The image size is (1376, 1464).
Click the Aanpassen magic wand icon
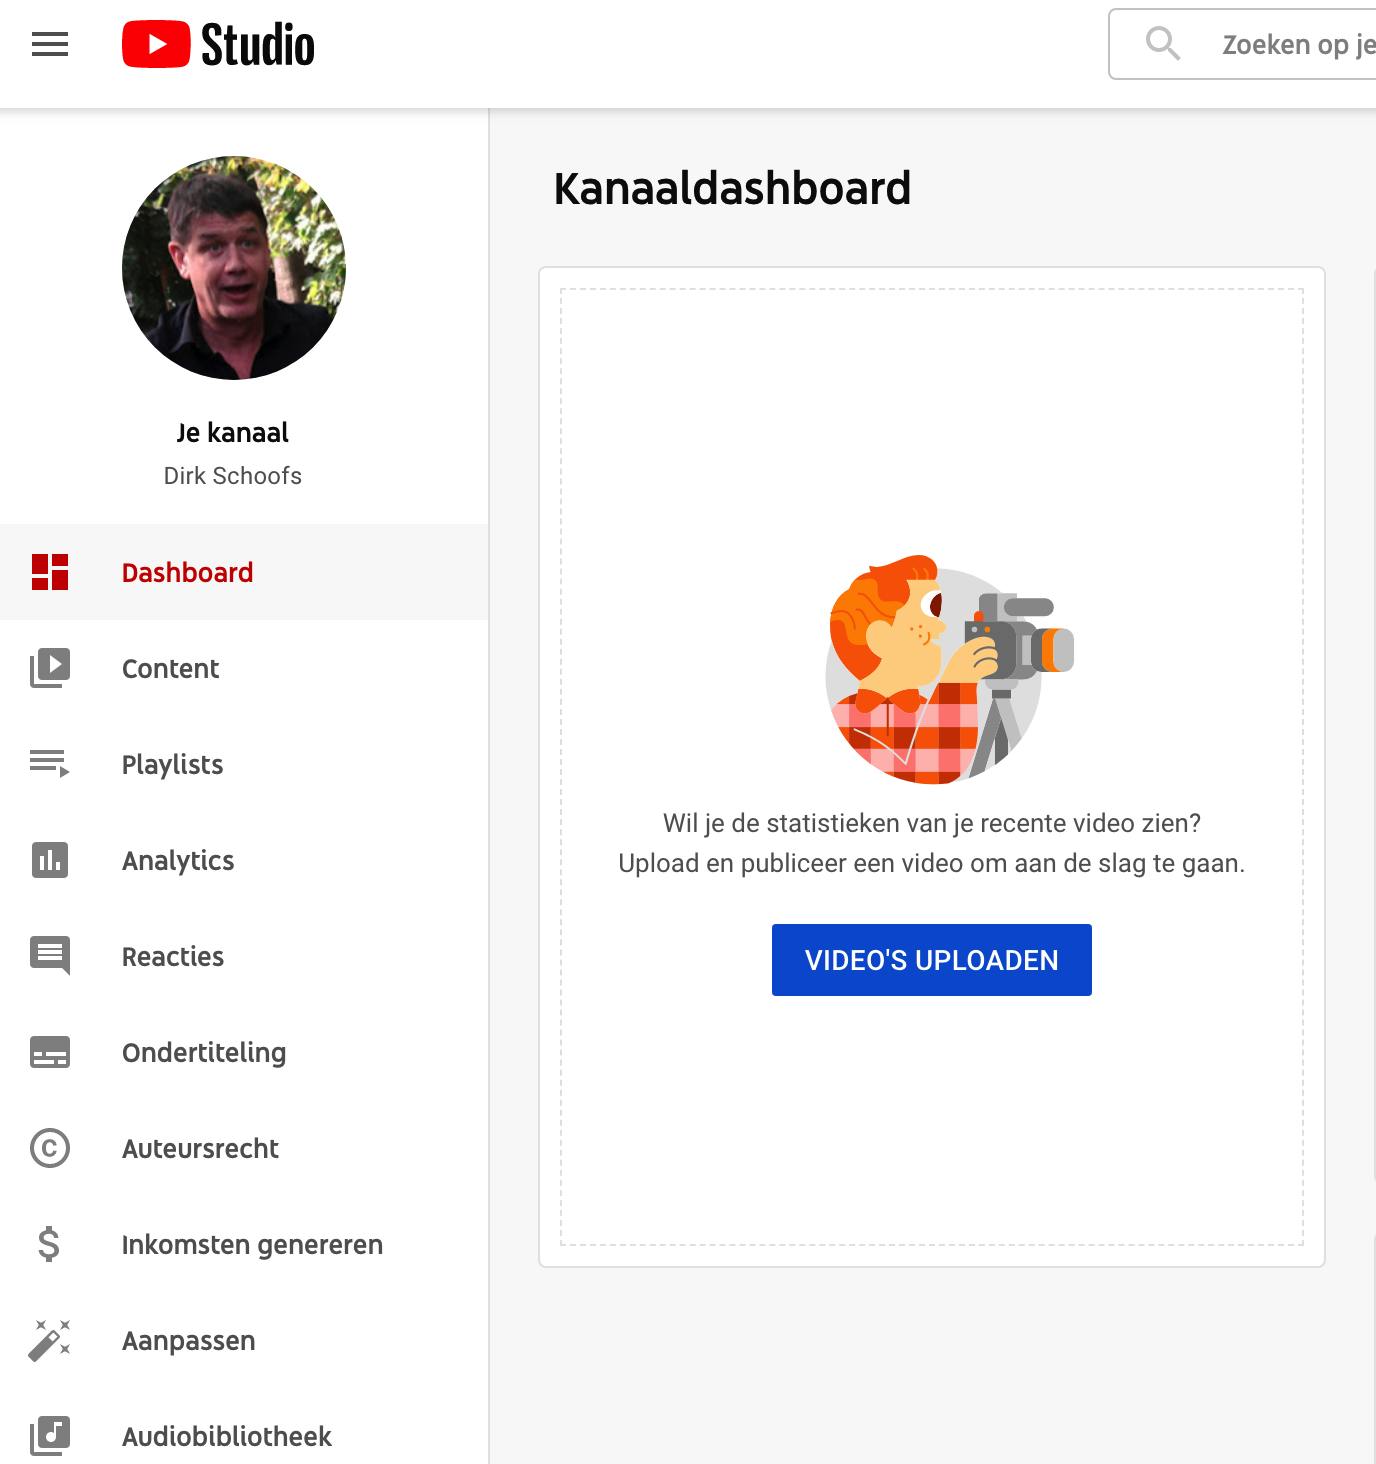tap(50, 1340)
